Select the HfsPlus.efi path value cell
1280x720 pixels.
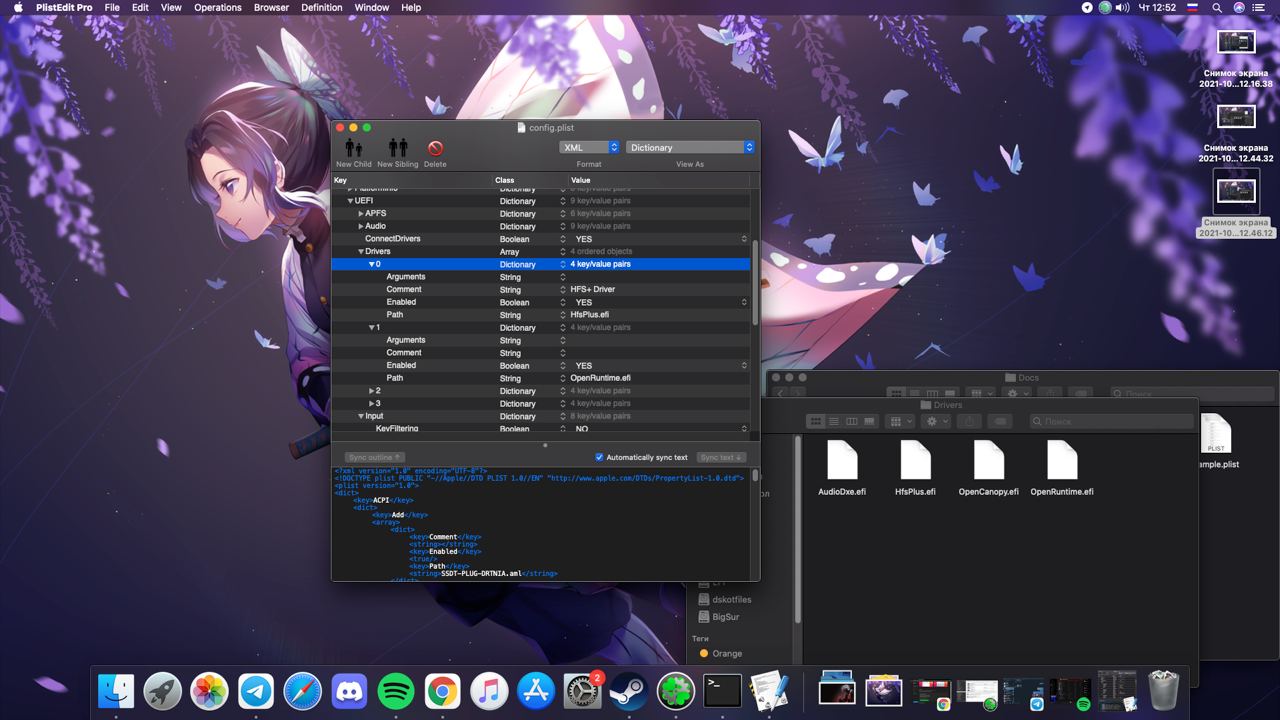[x=659, y=315]
